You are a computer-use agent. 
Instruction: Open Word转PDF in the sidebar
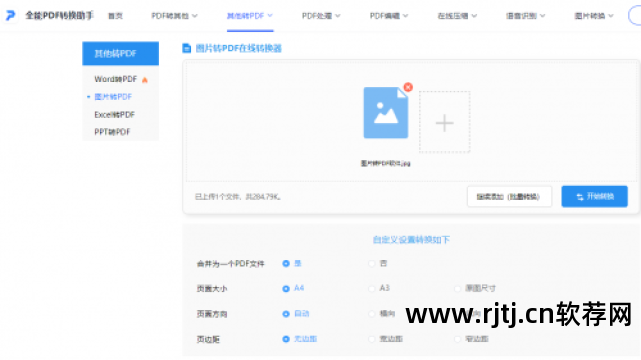pyautogui.click(x=116, y=79)
